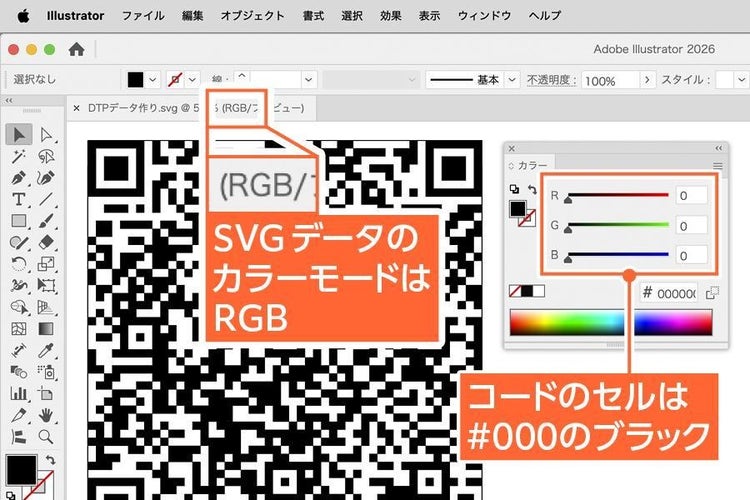Open the オブジェクト menu
Viewport: 750px width, 500px height.
(253, 15)
